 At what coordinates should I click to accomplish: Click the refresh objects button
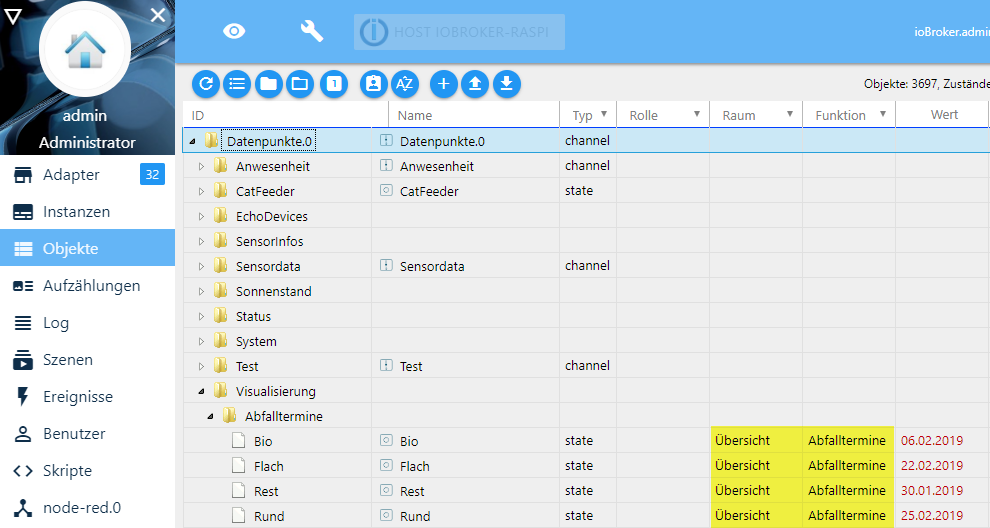[x=206, y=84]
